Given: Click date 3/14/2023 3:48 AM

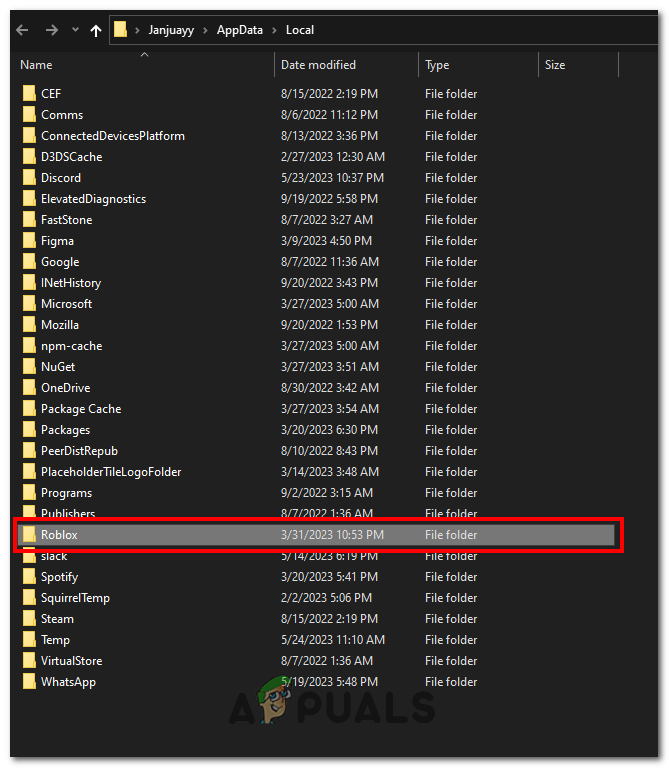Looking at the screenshot, I should (x=330, y=472).
